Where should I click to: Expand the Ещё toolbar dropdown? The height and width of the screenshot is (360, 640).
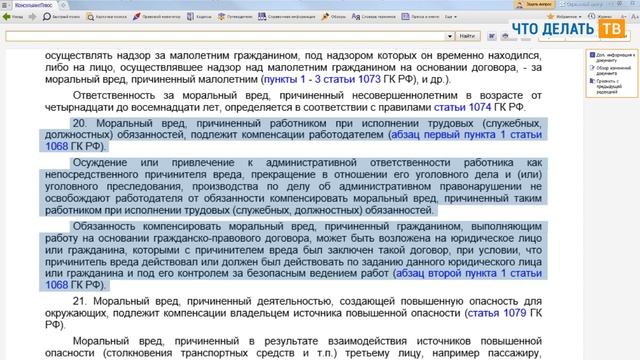451,17
